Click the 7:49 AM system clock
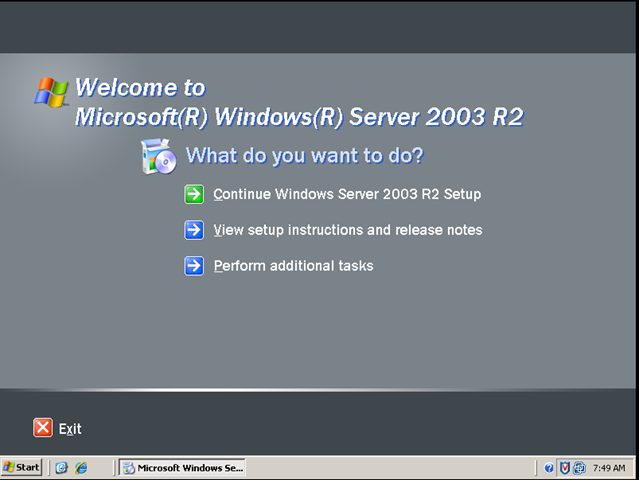639x480 pixels. [x=608, y=468]
